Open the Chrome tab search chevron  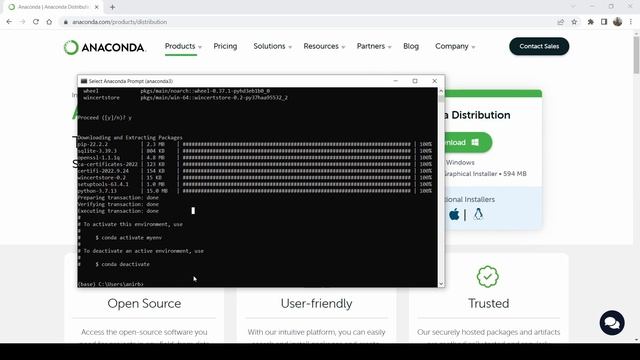tap(573, 7)
